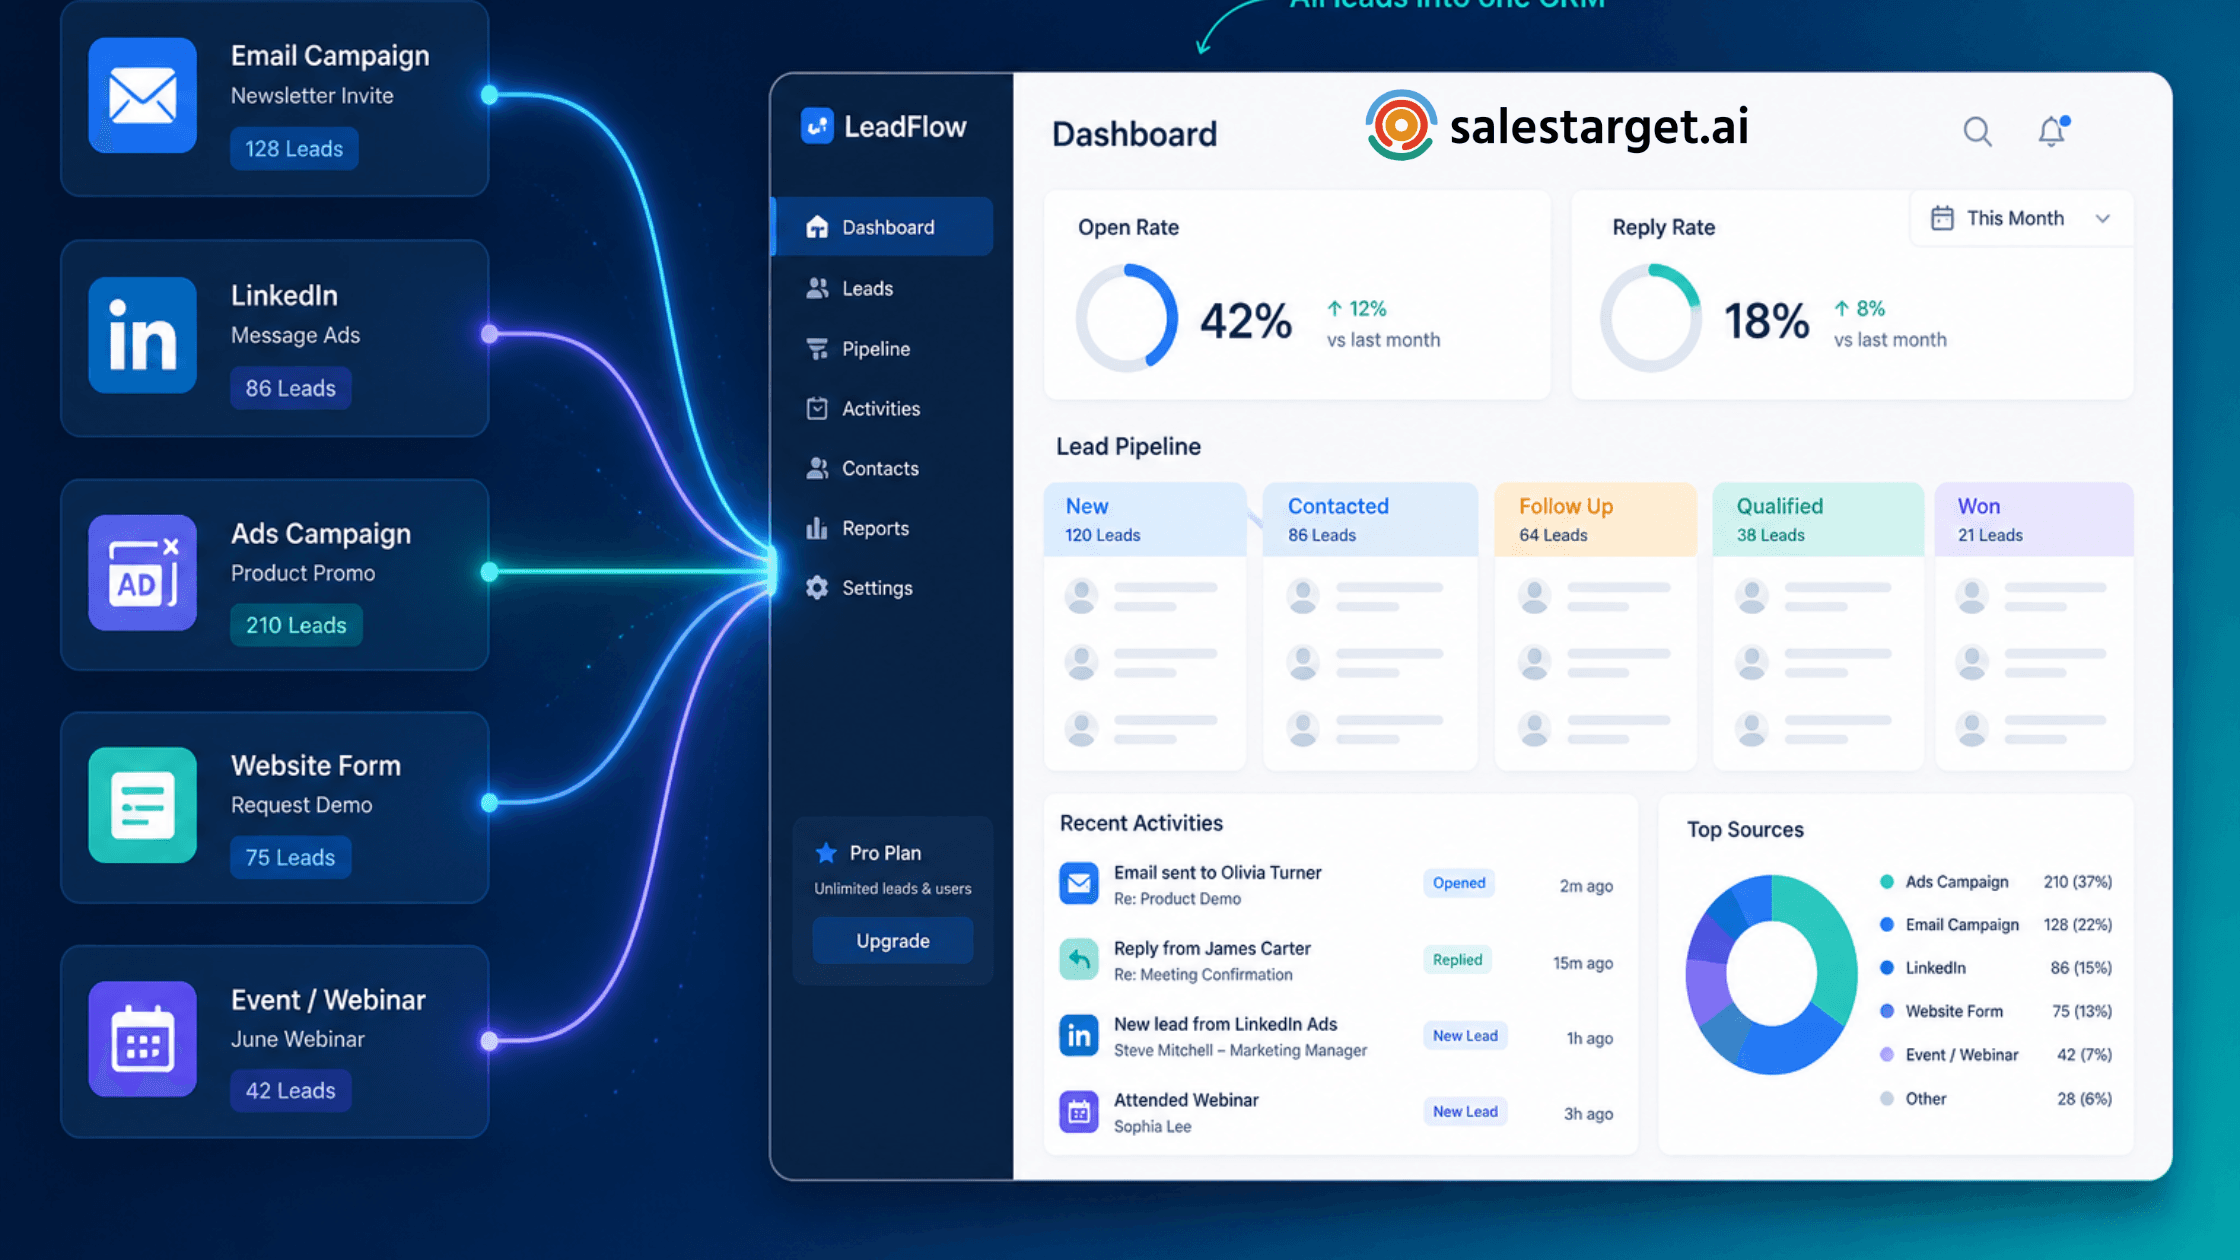Click the Contacts icon in sidebar
Image resolution: width=2240 pixels, height=1260 pixels.
[x=817, y=468]
